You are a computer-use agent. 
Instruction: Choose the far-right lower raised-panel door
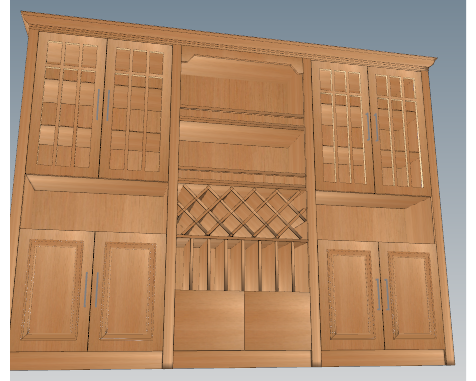coord(412,297)
